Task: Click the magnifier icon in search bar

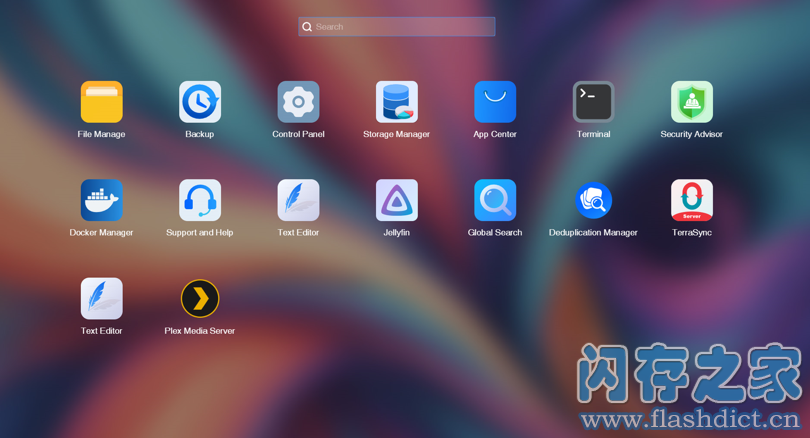Action: pyautogui.click(x=308, y=27)
